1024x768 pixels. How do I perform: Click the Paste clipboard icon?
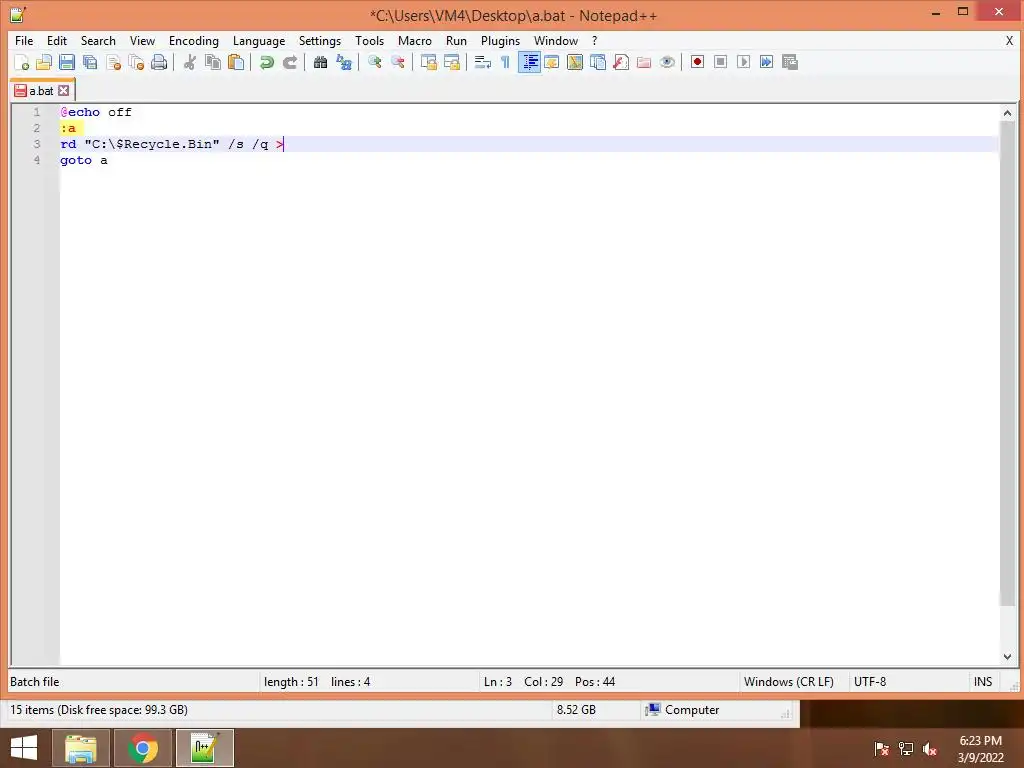click(x=236, y=62)
